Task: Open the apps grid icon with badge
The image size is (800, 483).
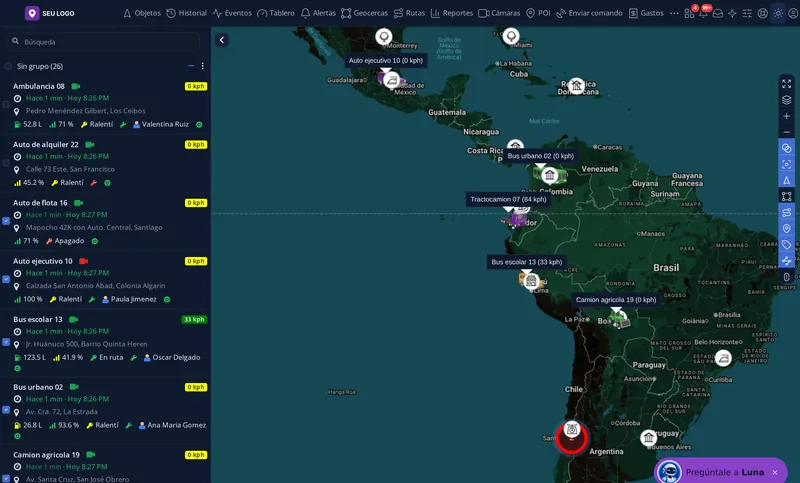Action: click(x=689, y=13)
